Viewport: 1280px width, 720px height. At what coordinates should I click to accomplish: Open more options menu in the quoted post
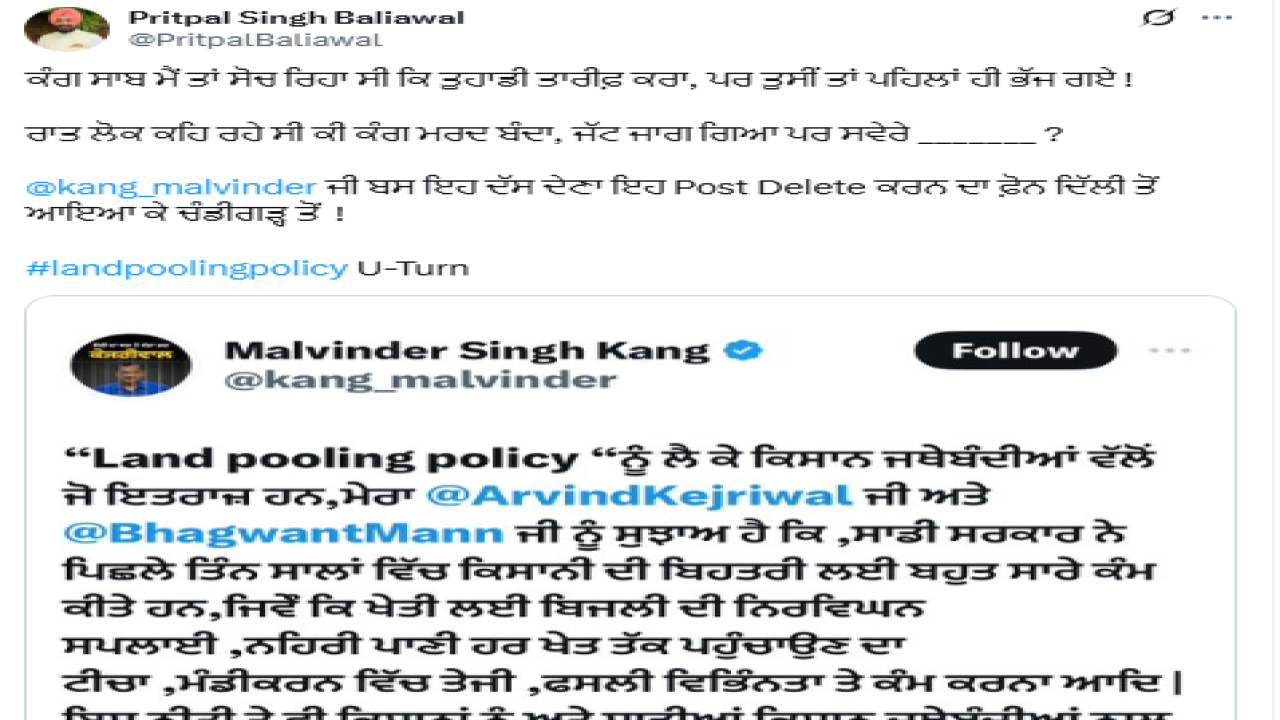click(1169, 351)
